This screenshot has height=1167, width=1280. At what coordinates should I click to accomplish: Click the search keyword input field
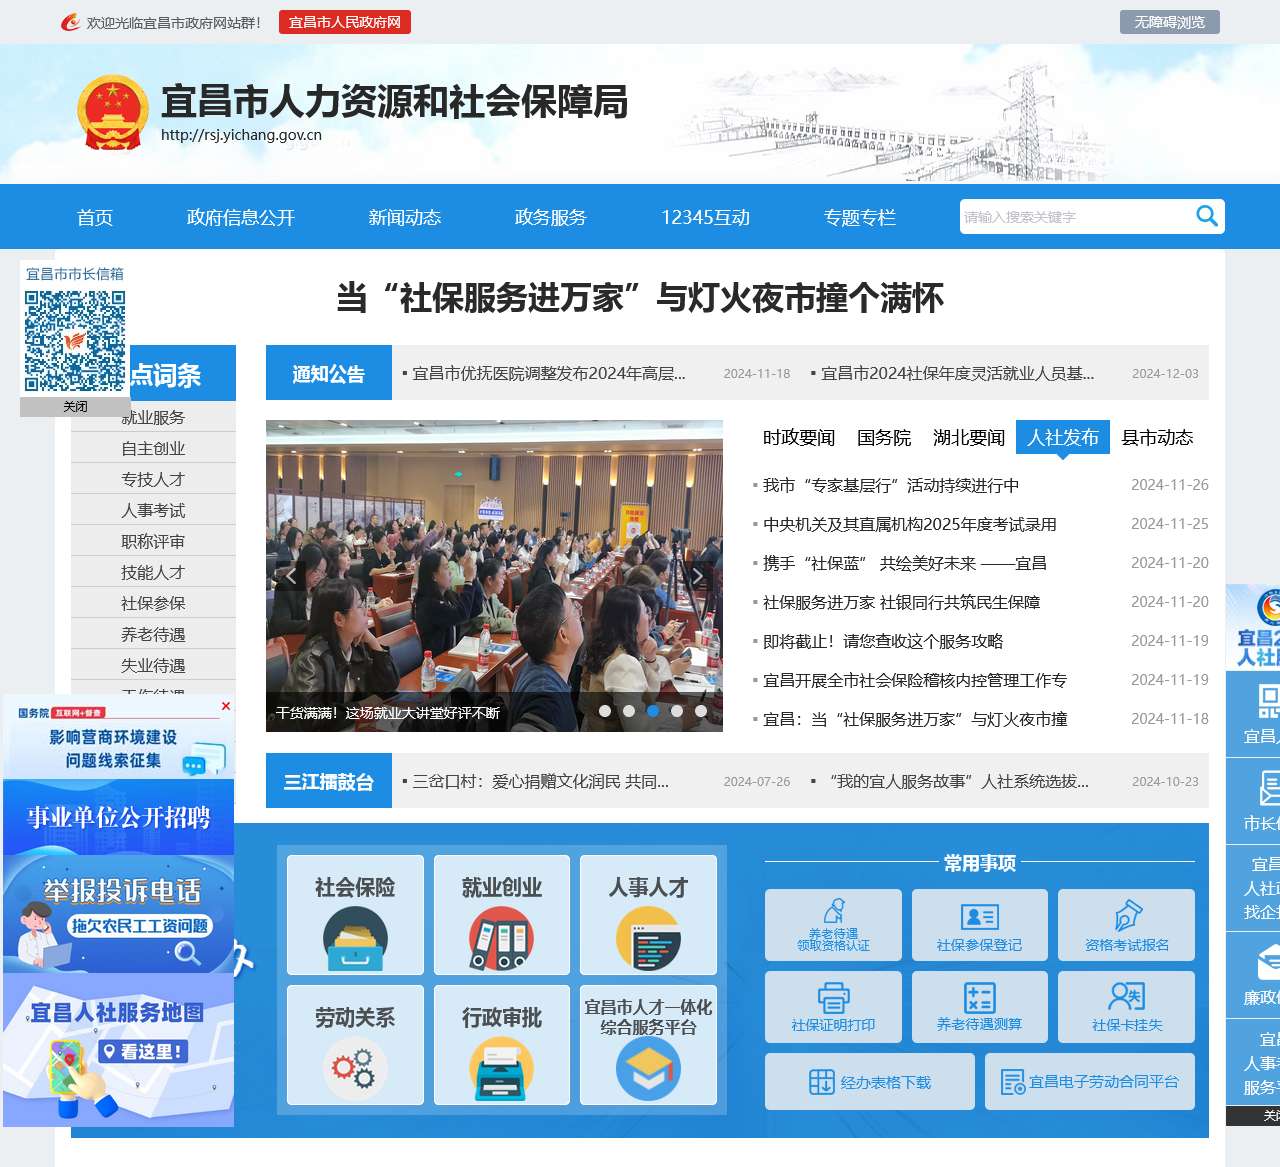(1075, 217)
